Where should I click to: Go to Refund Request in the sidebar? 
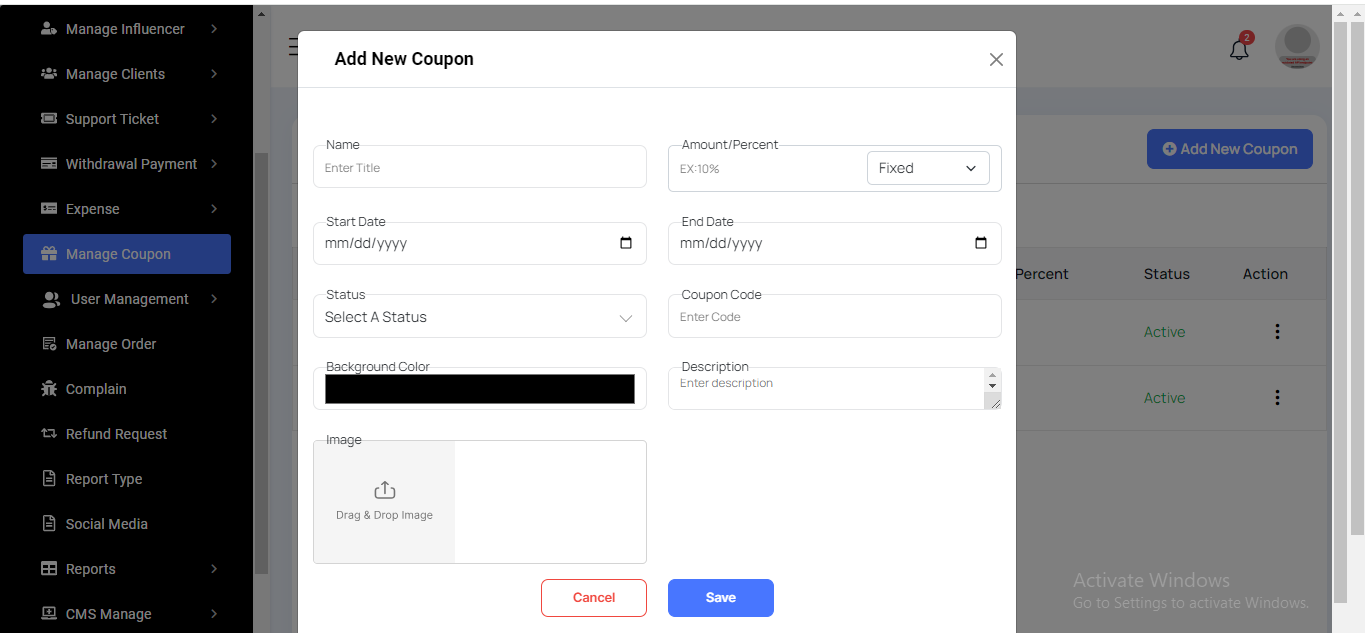coord(116,434)
